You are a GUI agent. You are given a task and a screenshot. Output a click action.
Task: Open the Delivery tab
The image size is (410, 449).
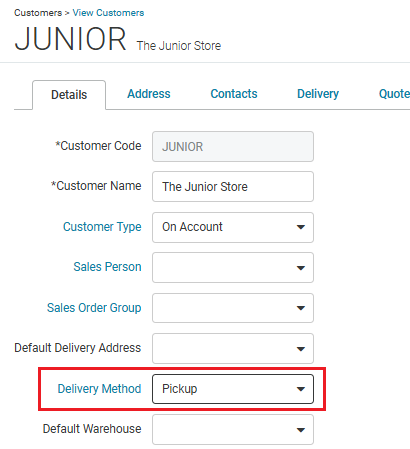(x=318, y=94)
